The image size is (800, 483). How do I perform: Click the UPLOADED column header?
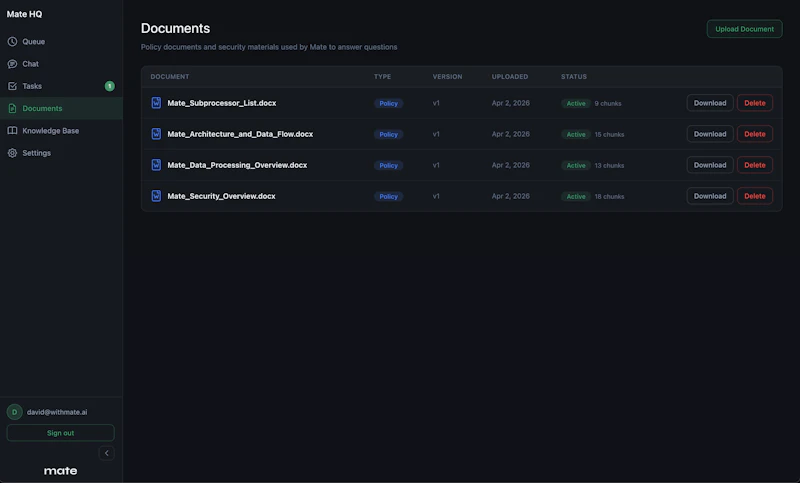[x=510, y=77]
